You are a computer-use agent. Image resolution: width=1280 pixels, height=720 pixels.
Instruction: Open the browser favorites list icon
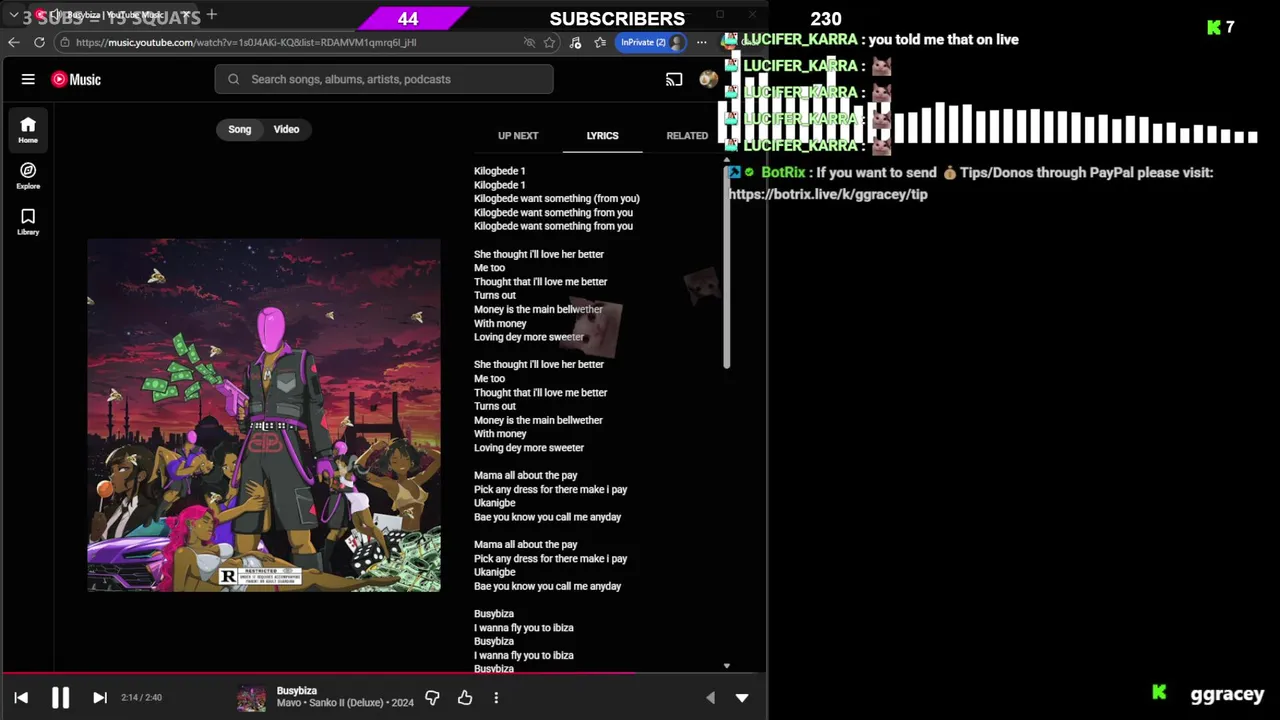(x=600, y=42)
